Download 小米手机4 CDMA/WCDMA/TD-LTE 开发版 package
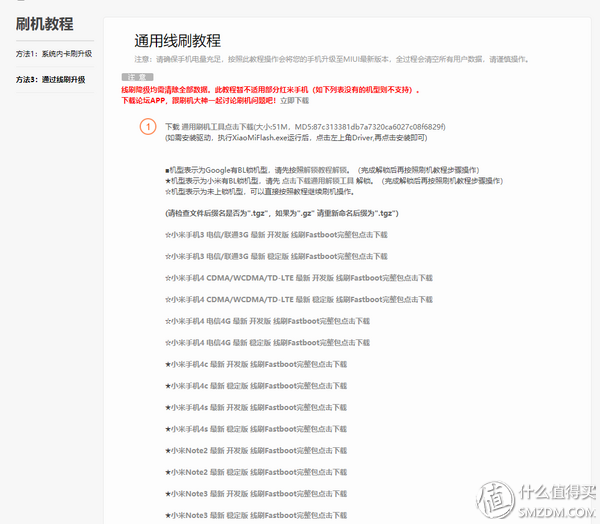 [x=299, y=278]
